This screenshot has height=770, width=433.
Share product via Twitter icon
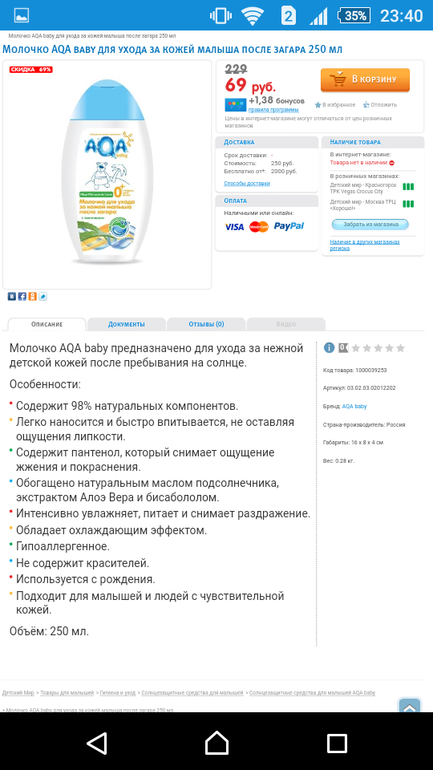(x=43, y=296)
